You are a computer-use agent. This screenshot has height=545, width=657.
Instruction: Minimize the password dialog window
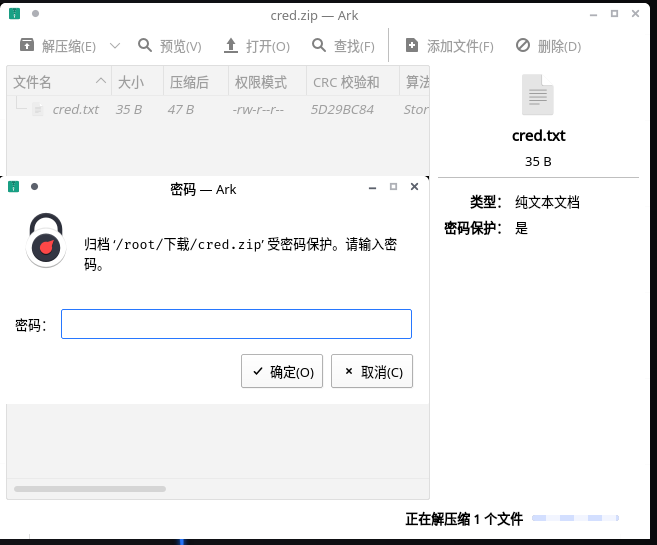point(372,188)
